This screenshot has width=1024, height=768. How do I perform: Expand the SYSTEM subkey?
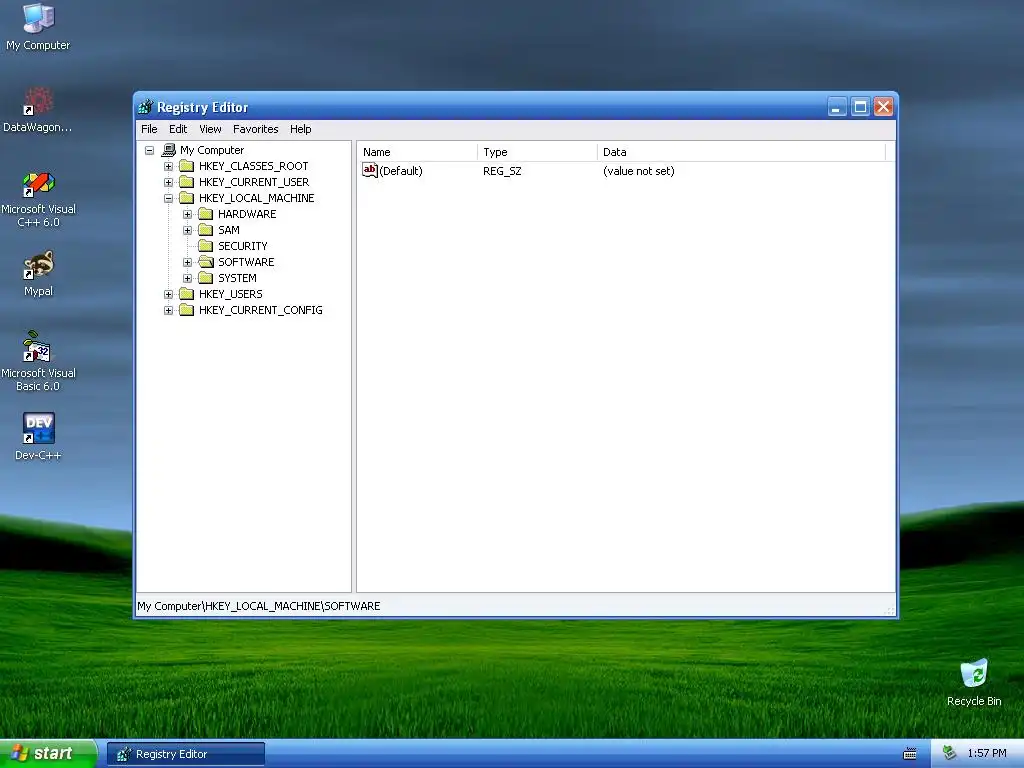coord(187,278)
